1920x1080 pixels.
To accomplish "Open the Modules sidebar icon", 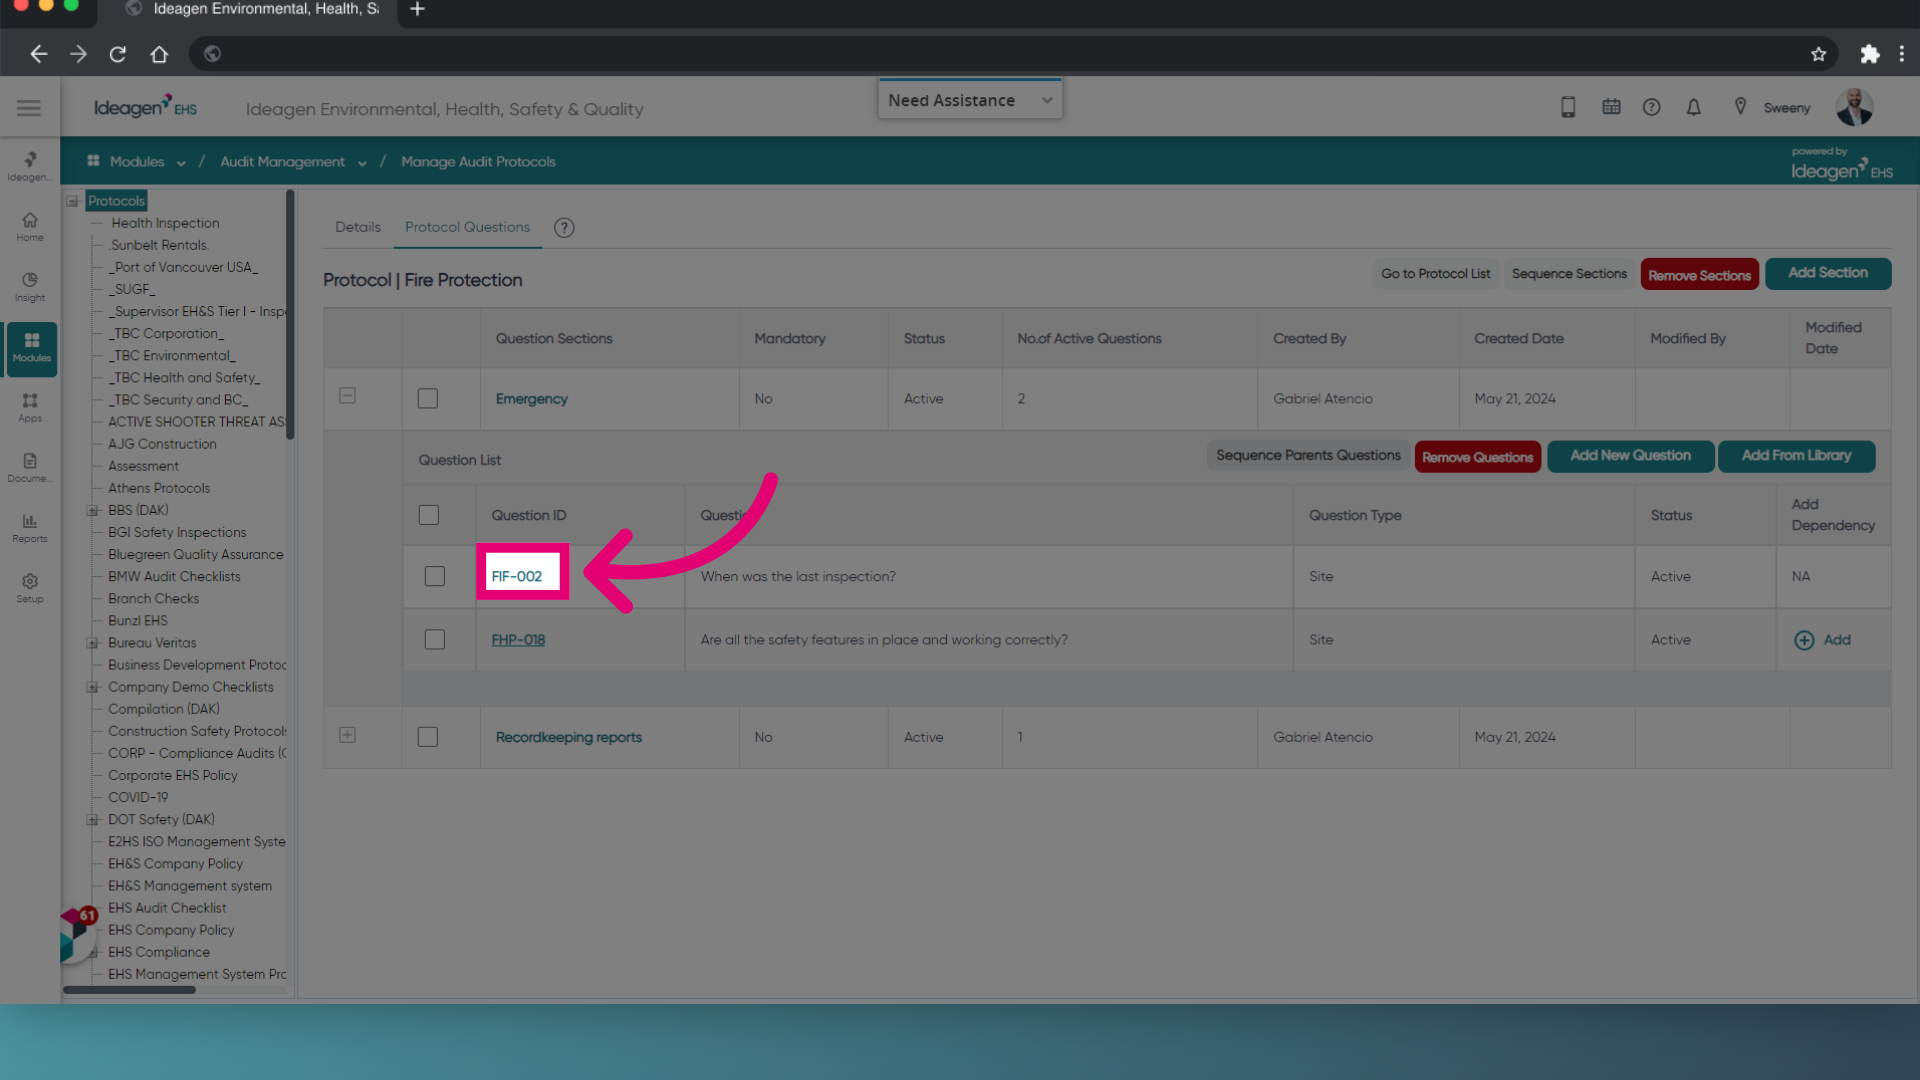I will [x=31, y=348].
